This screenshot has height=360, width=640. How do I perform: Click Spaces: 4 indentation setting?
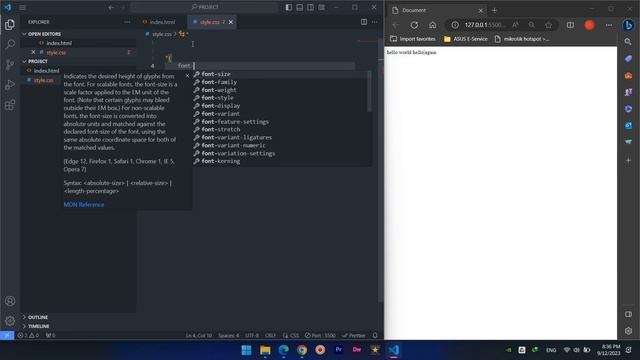click(229, 335)
